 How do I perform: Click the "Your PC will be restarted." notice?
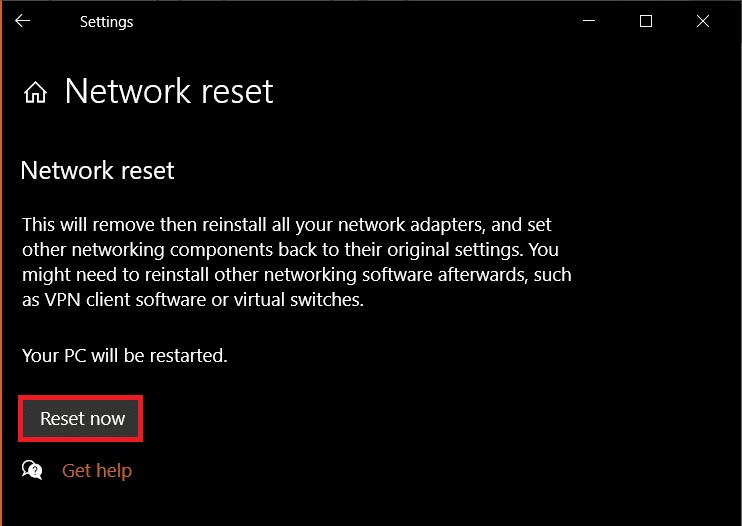pos(124,354)
